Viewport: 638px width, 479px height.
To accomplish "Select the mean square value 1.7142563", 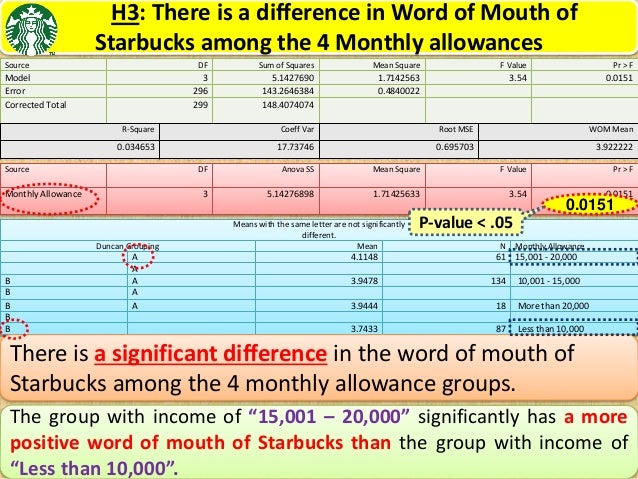I will tap(399, 78).
